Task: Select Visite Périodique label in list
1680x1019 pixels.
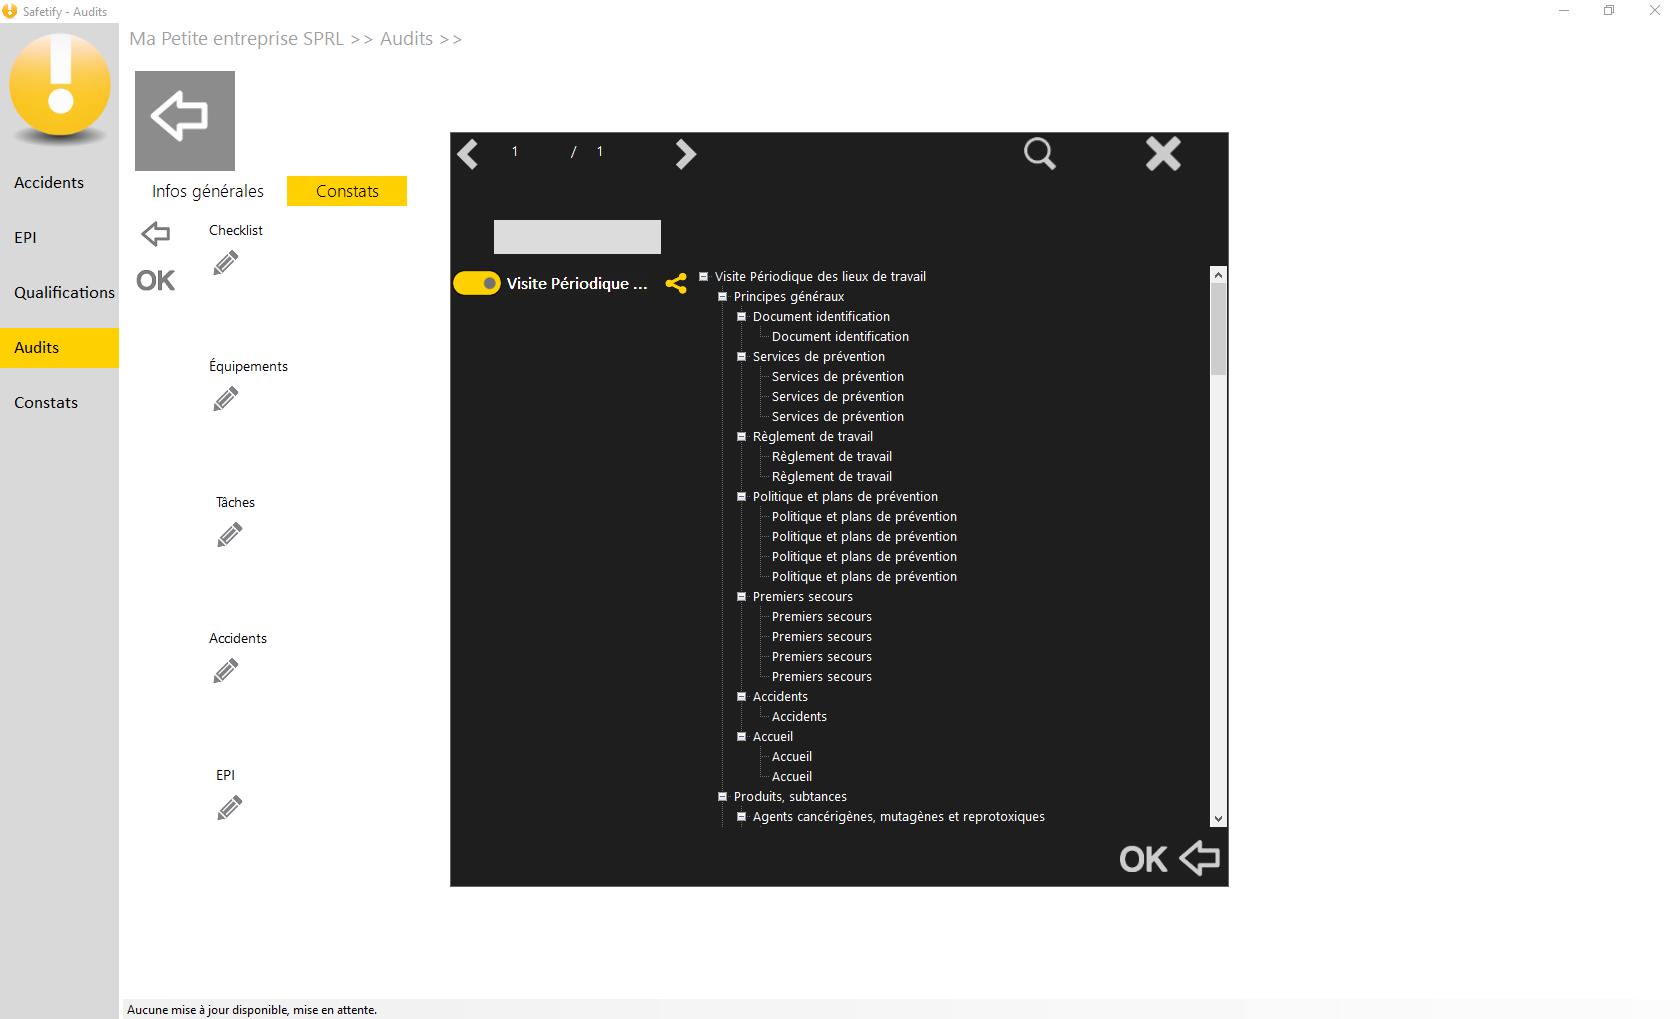Action: [577, 283]
